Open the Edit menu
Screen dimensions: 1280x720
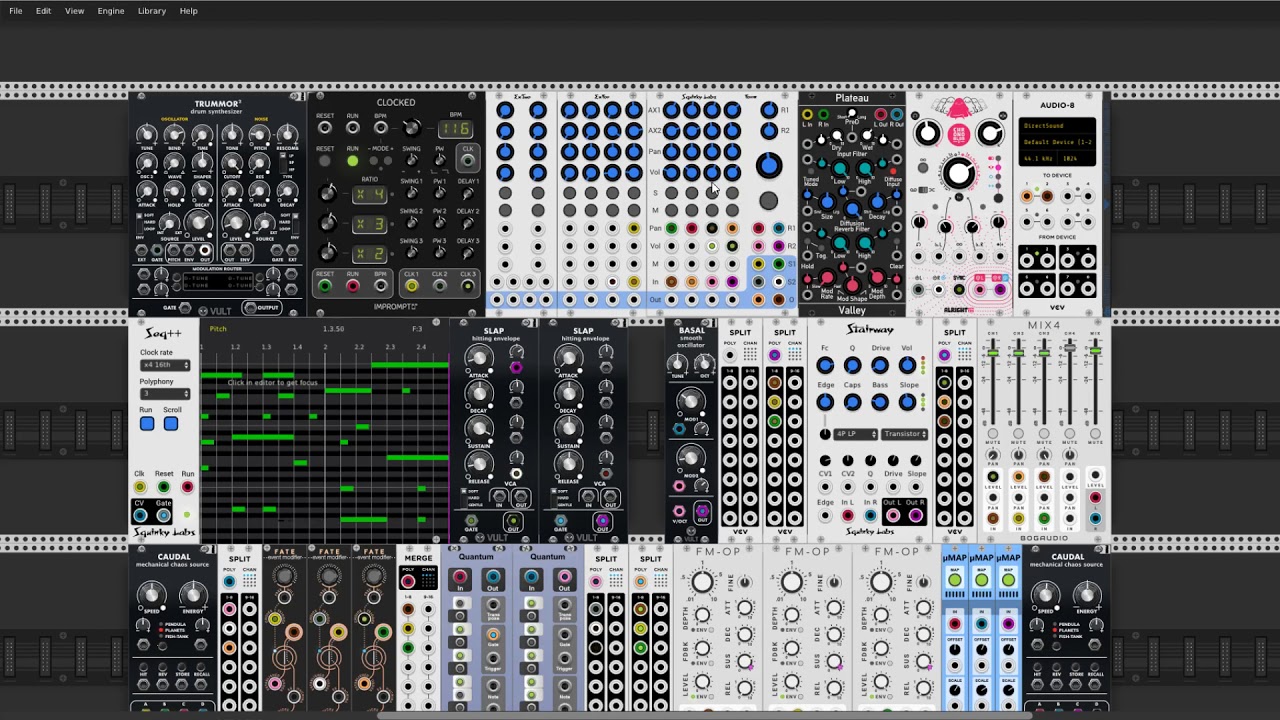[x=43, y=11]
